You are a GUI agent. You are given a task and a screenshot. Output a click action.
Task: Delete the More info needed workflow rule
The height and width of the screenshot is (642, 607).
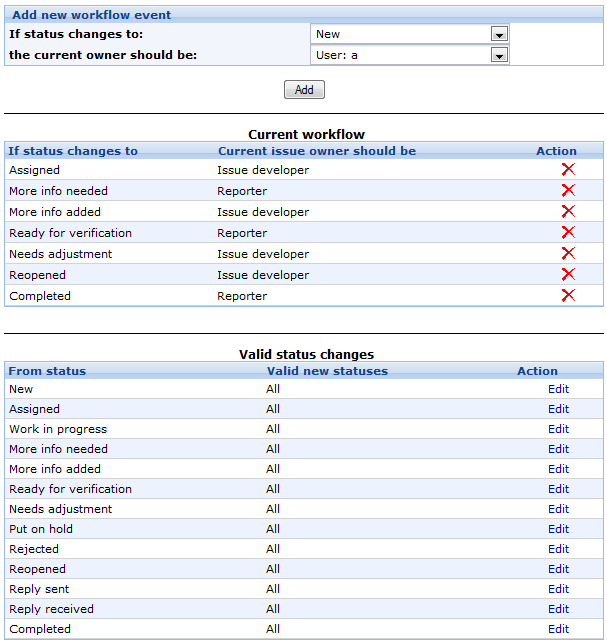[x=568, y=190]
